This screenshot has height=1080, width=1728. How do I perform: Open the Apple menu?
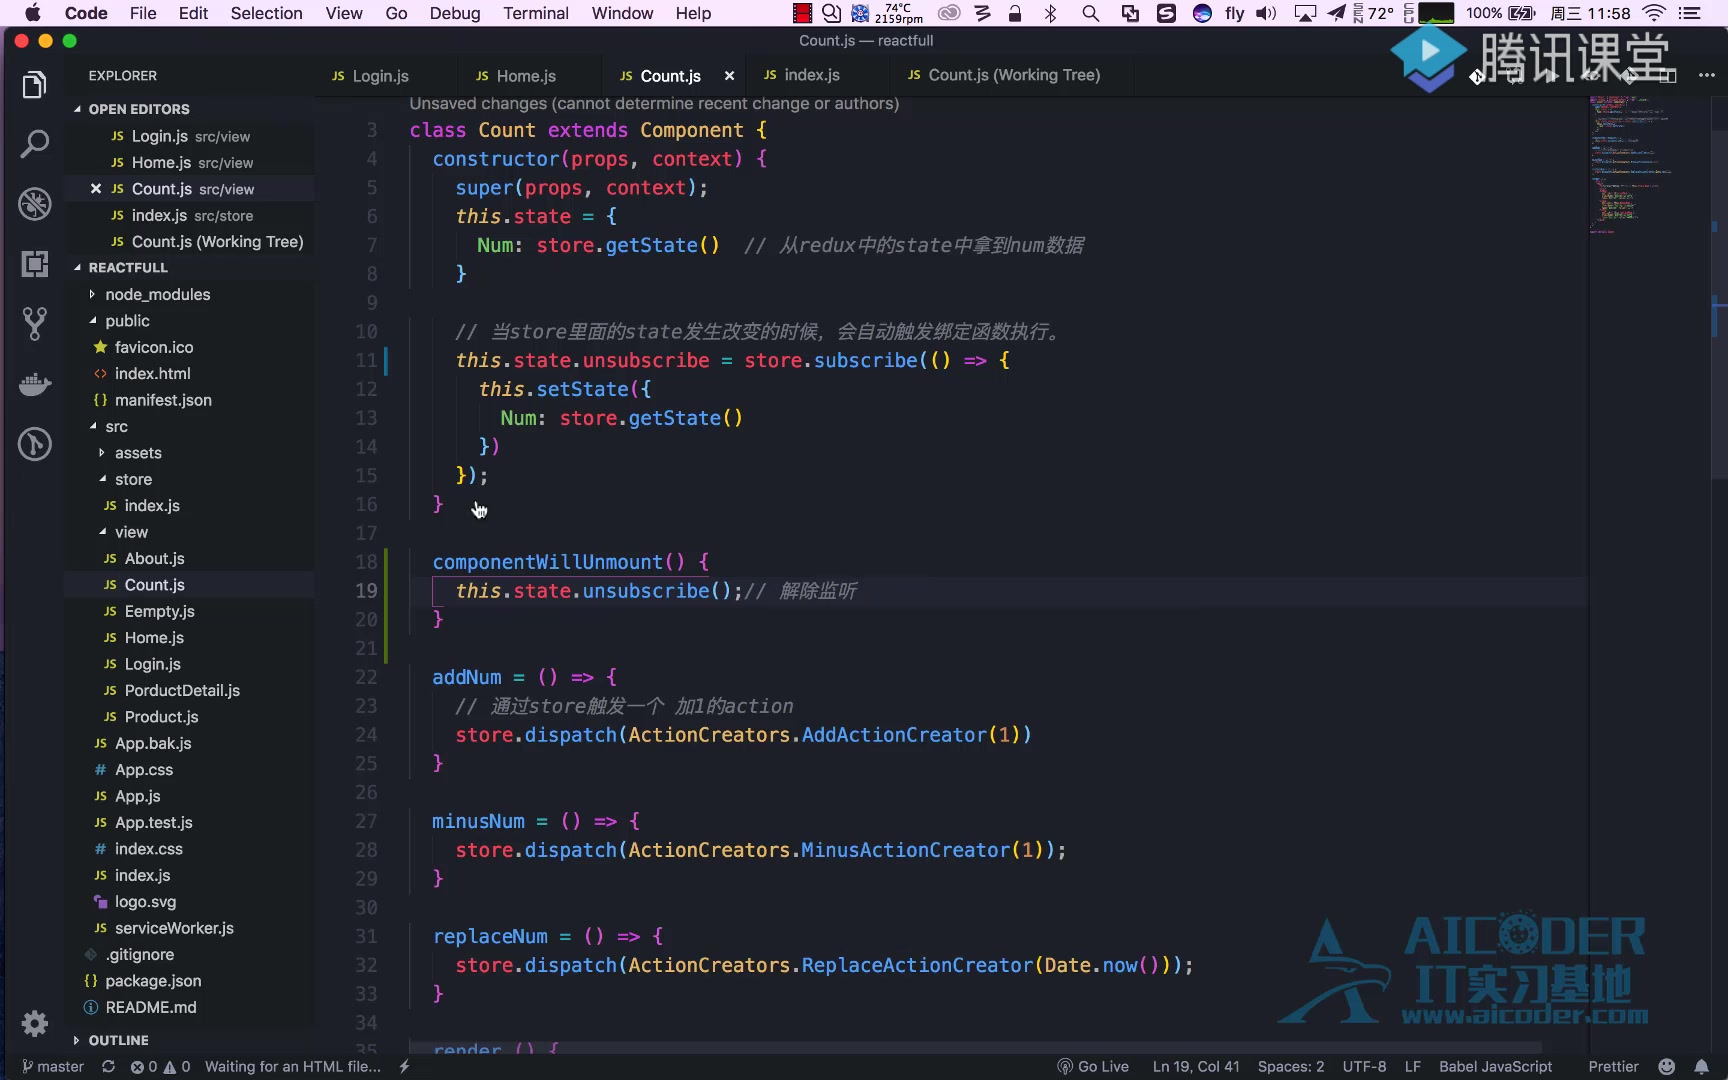[32, 13]
